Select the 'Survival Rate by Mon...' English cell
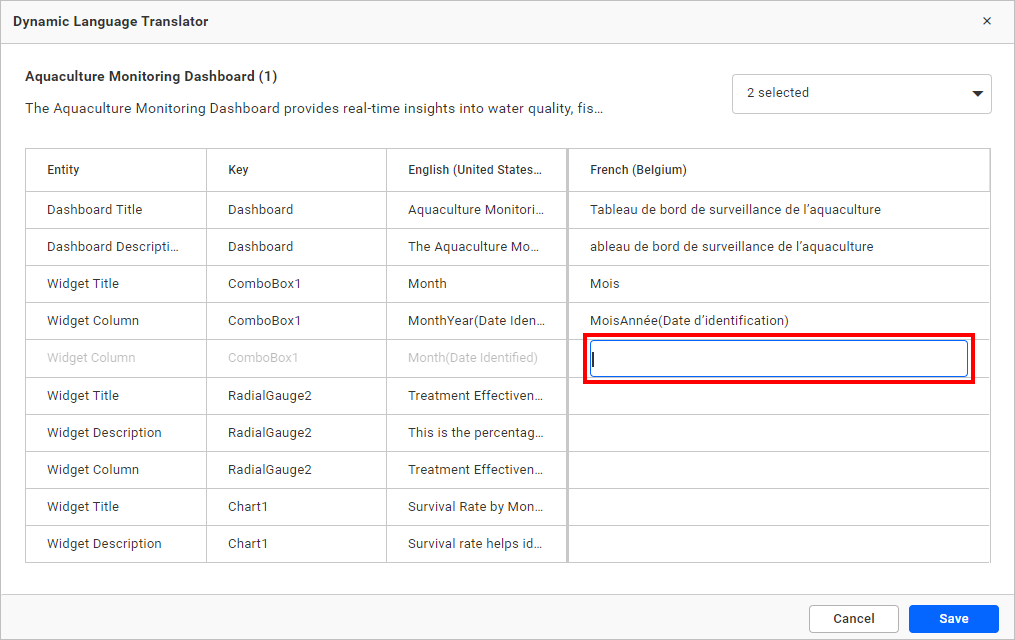 pos(475,507)
